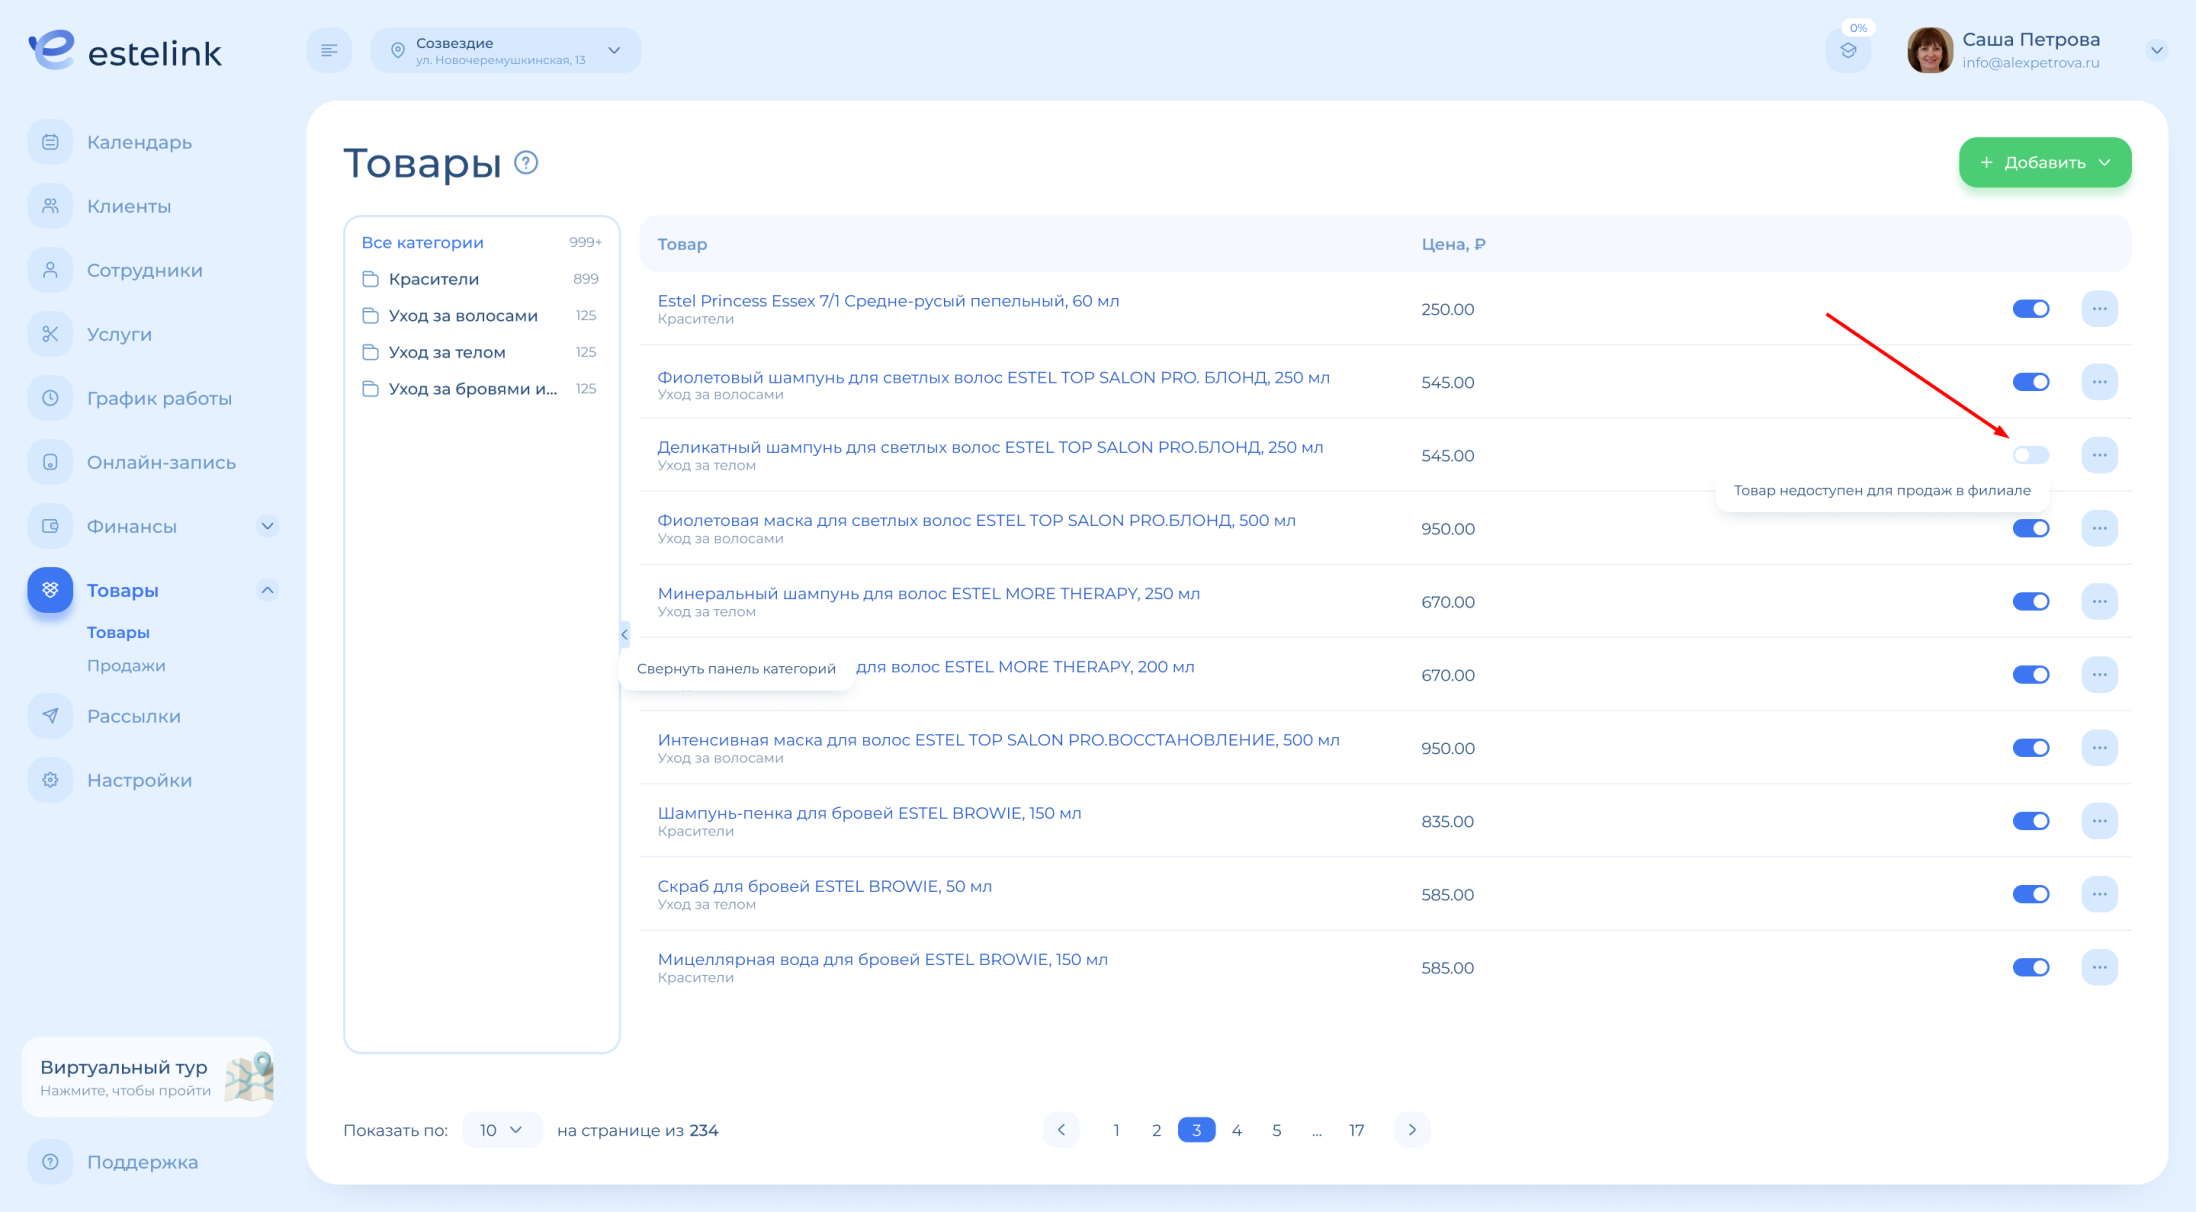Open Минеральный шампунь MORE THERAPY product link

(x=928, y=593)
